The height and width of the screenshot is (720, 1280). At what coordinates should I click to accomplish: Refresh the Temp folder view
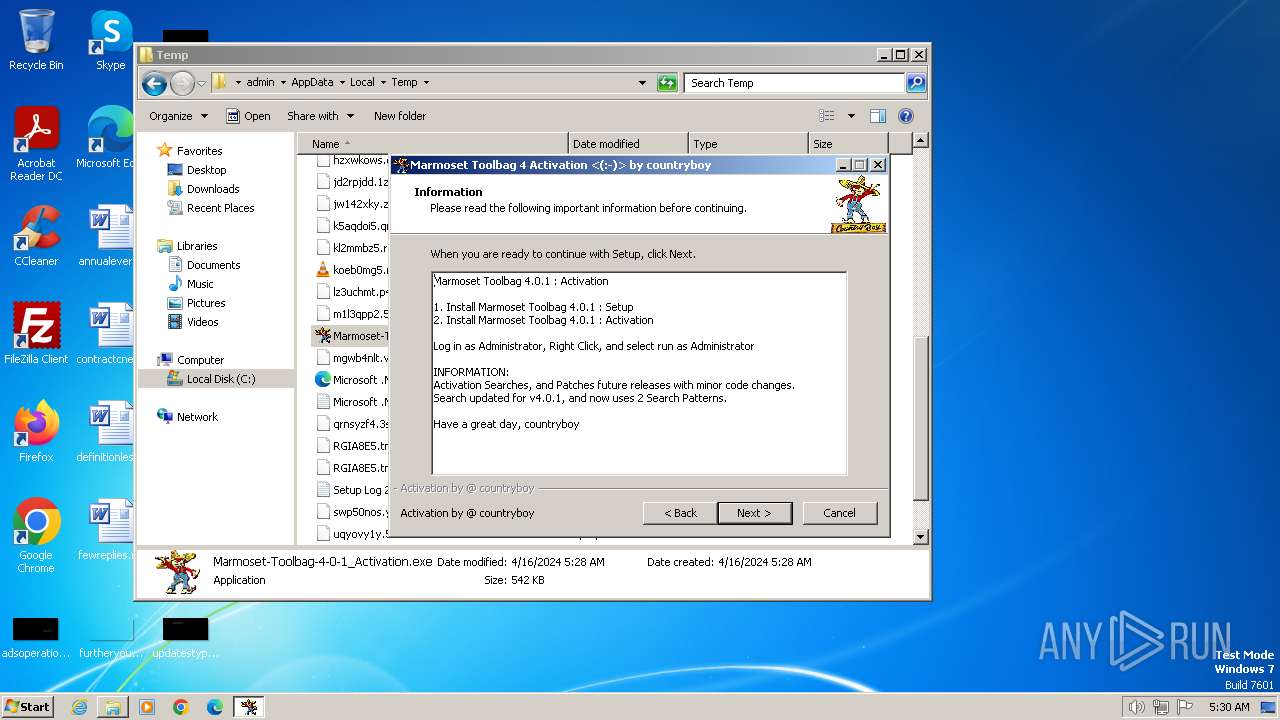click(667, 83)
